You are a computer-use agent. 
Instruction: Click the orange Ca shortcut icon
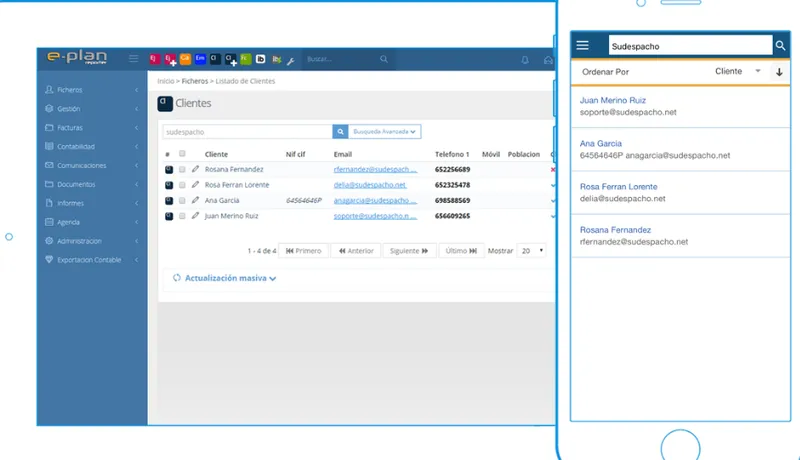[x=185, y=59]
